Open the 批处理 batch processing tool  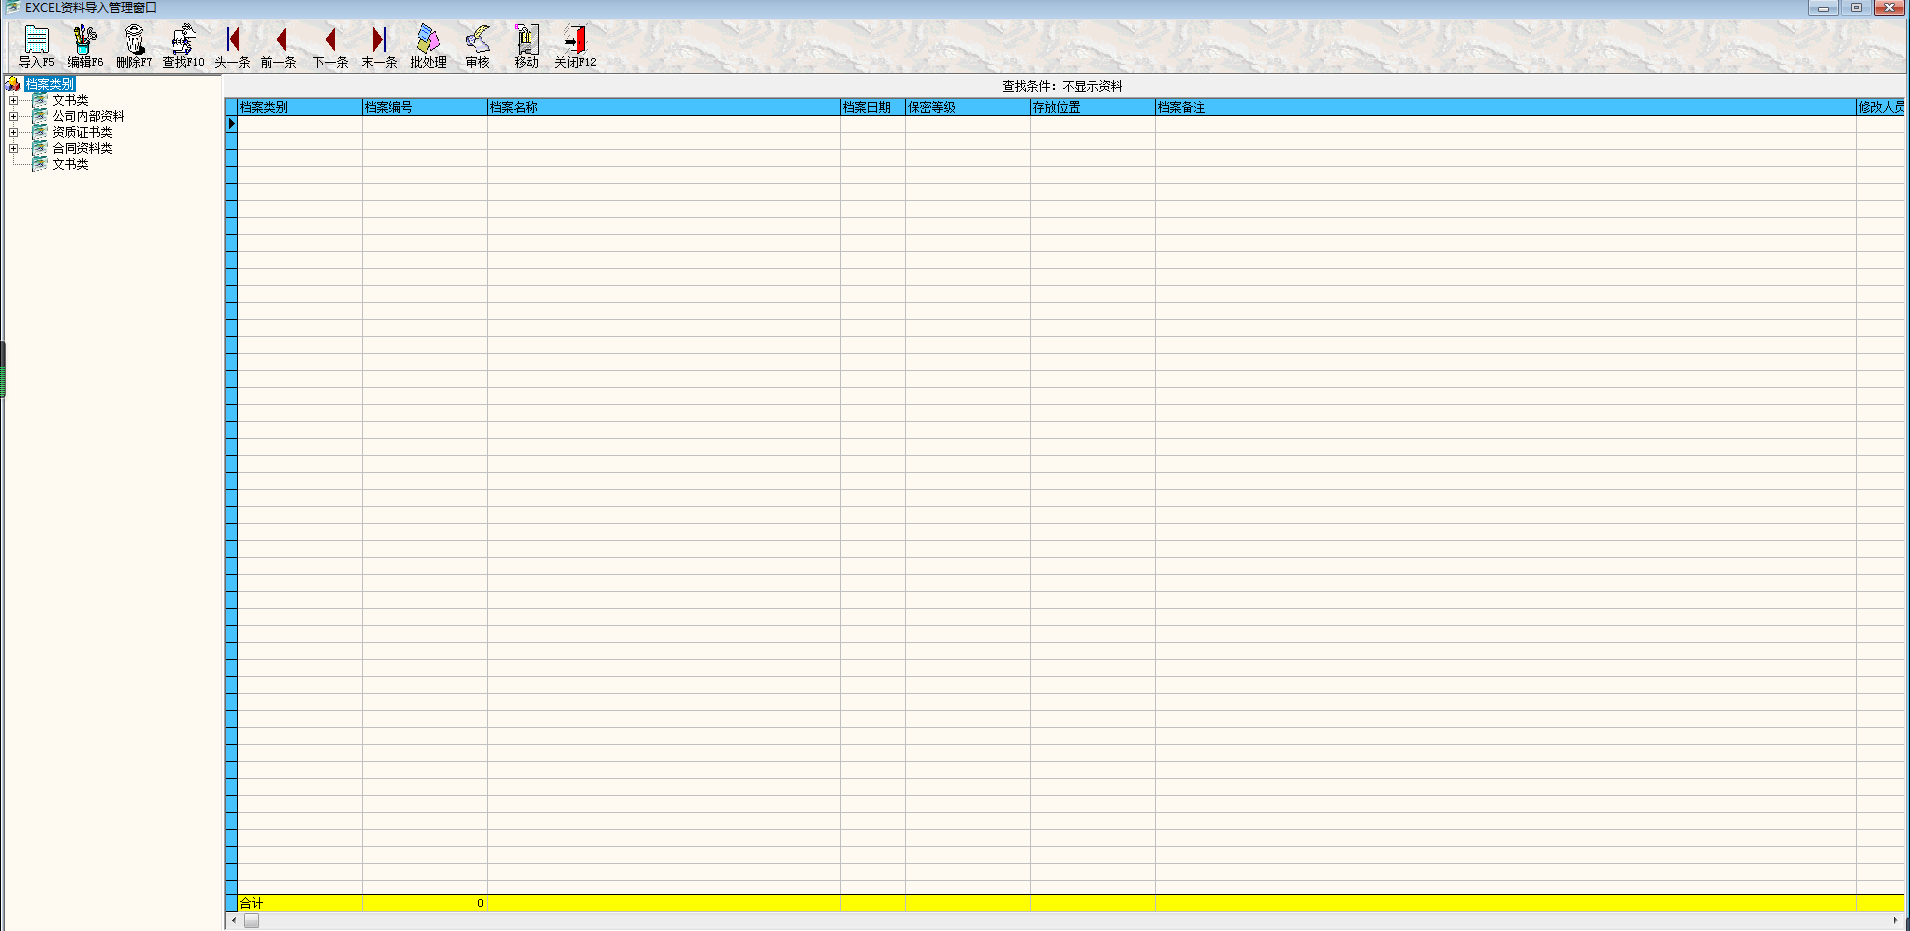(x=428, y=46)
